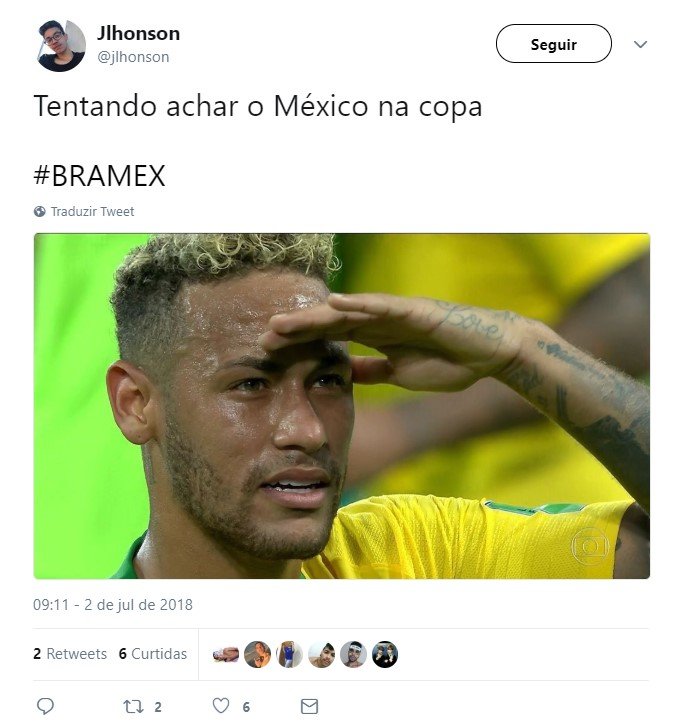
Task: Open the Jlhonson display name
Action: [138, 33]
